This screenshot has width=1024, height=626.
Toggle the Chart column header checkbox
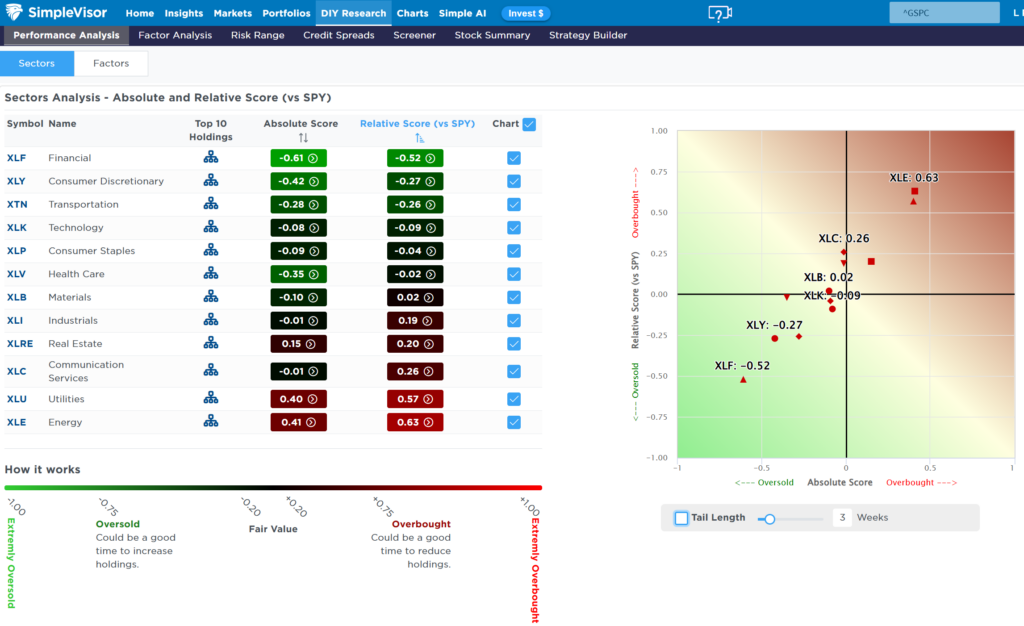(529, 125)
